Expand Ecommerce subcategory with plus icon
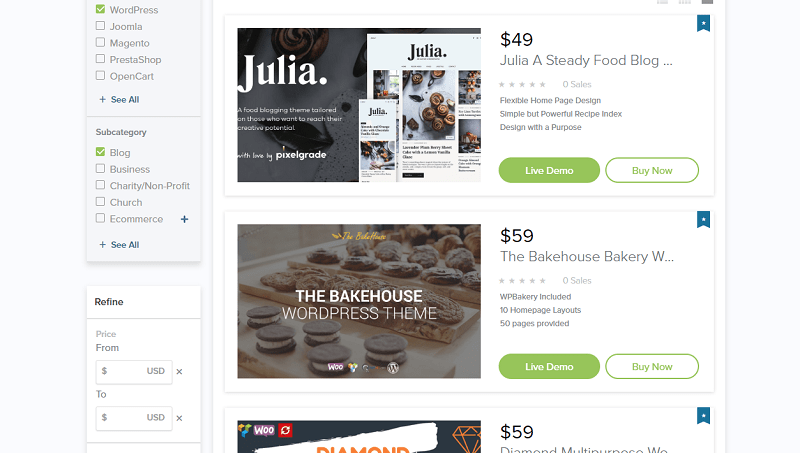Screen dimensions: 800x453 click(x=184, y=219)
